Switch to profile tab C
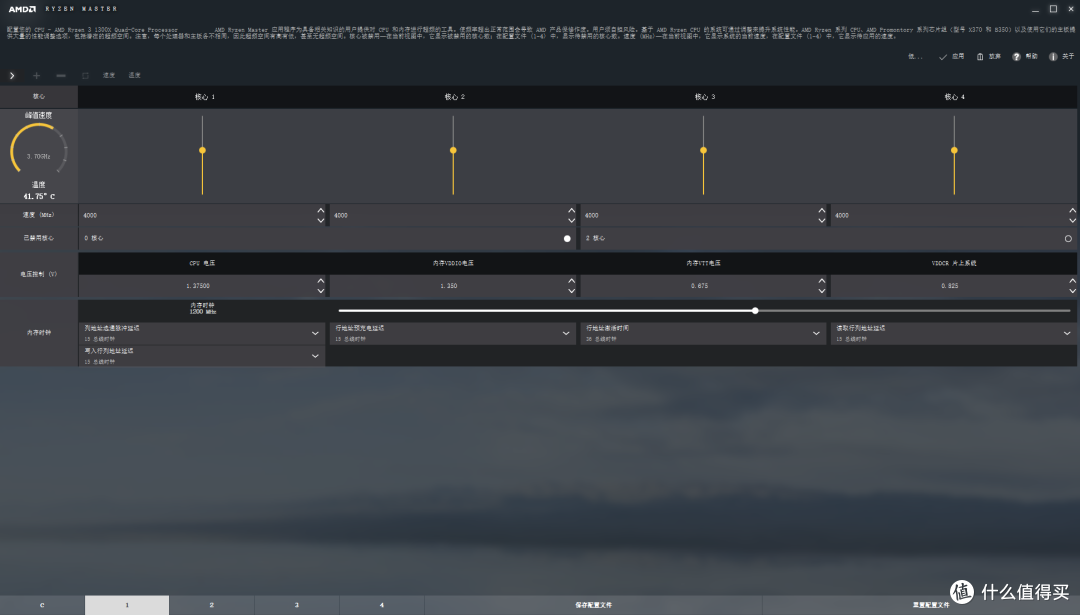 42,605
